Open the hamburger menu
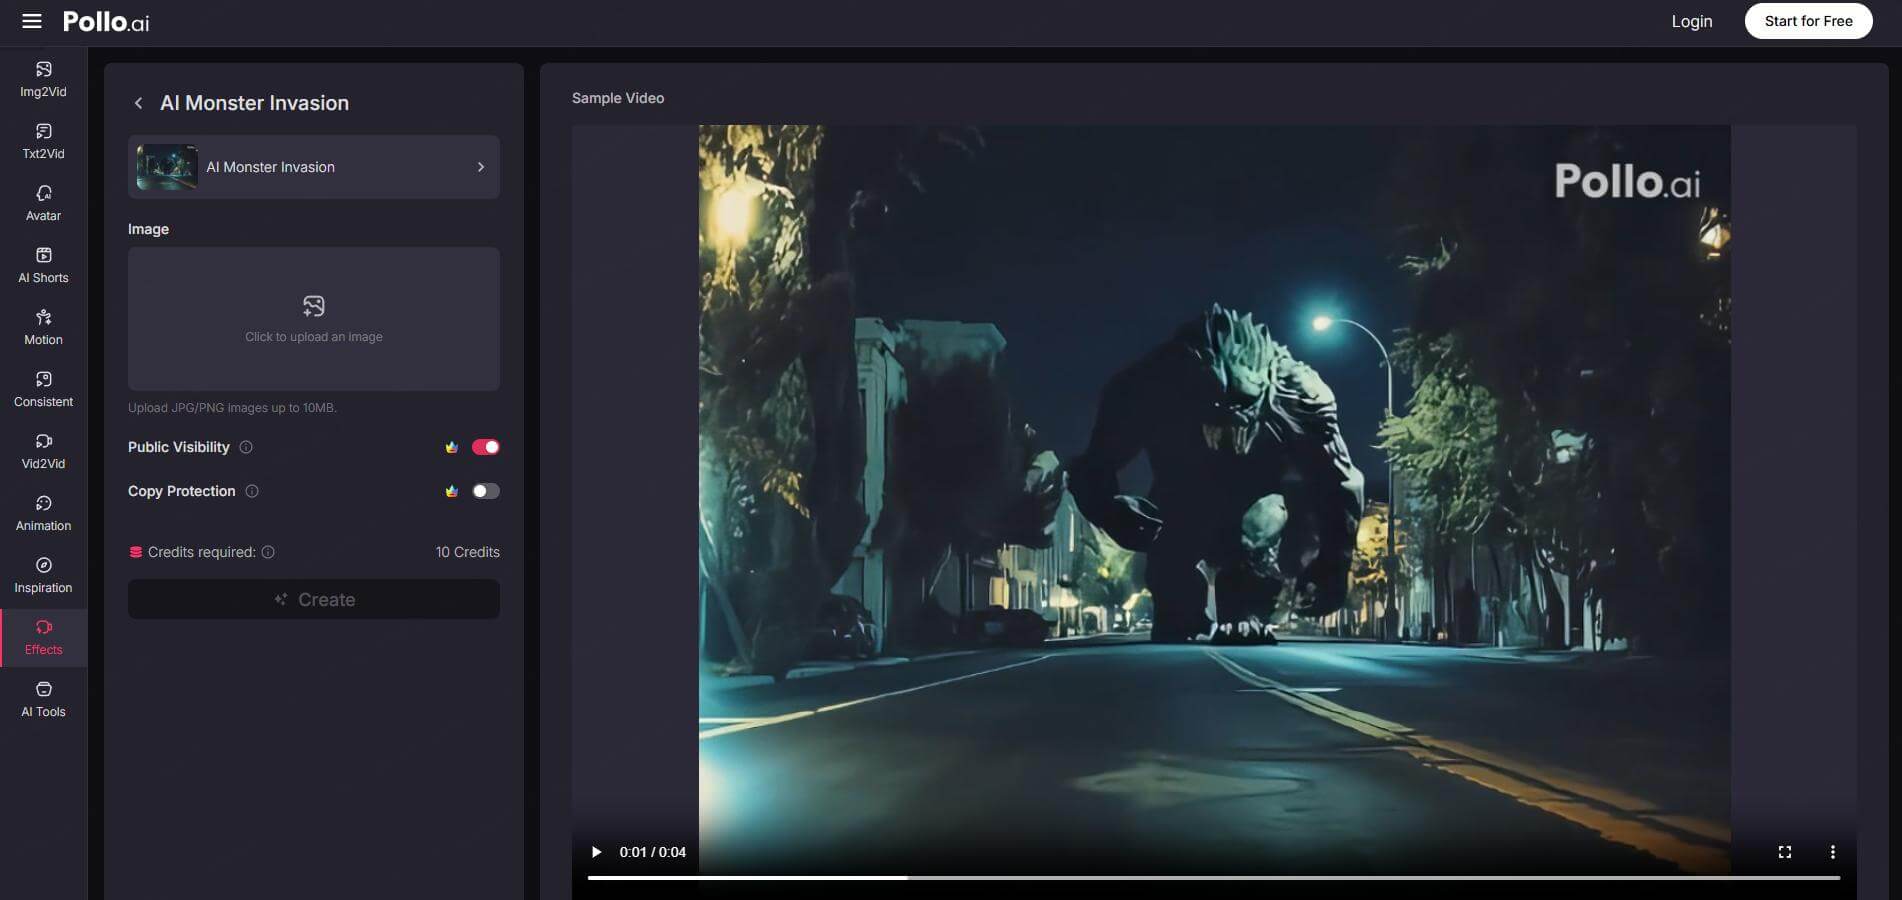 (32, 21)
